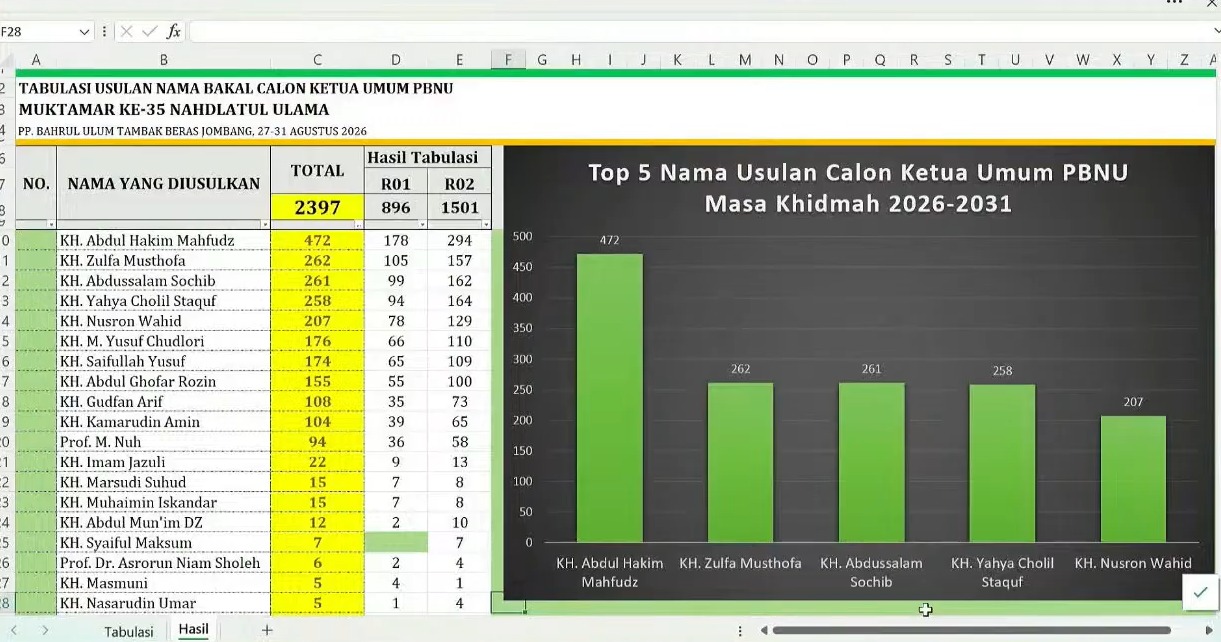
Task: Click the Insert Function fx icon
Action: [x=174, y=31]
